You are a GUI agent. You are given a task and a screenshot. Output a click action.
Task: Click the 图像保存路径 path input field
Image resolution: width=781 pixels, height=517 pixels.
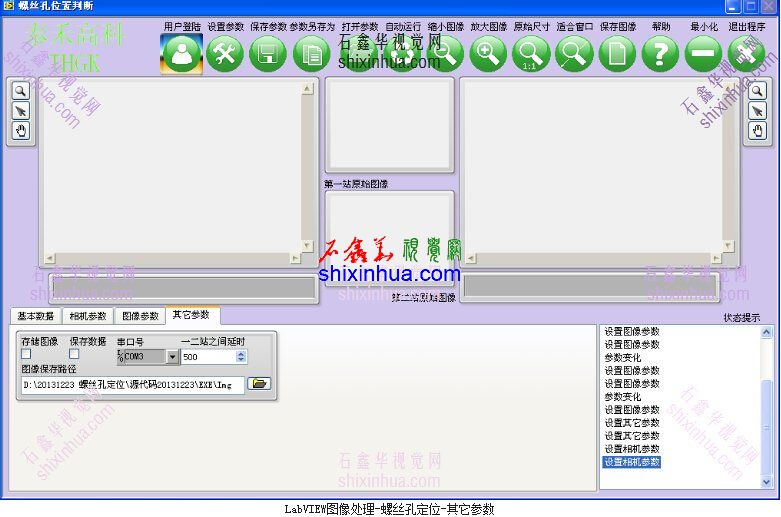(x=130, y=384)
